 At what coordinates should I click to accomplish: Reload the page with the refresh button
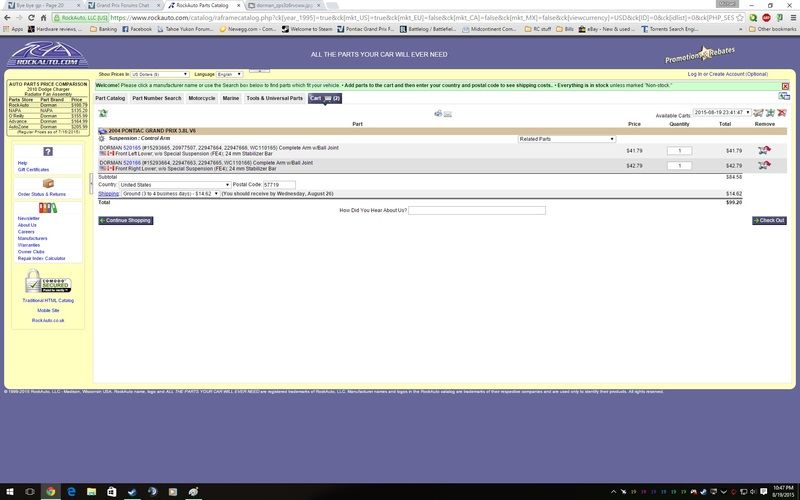31,17
